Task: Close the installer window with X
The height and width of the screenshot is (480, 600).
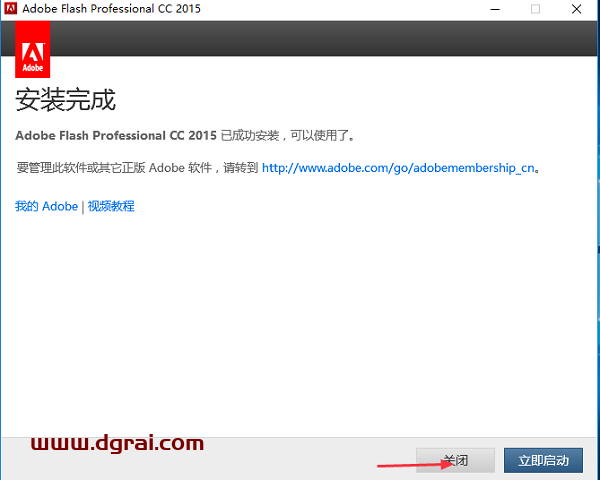Action: click(576, 9)
